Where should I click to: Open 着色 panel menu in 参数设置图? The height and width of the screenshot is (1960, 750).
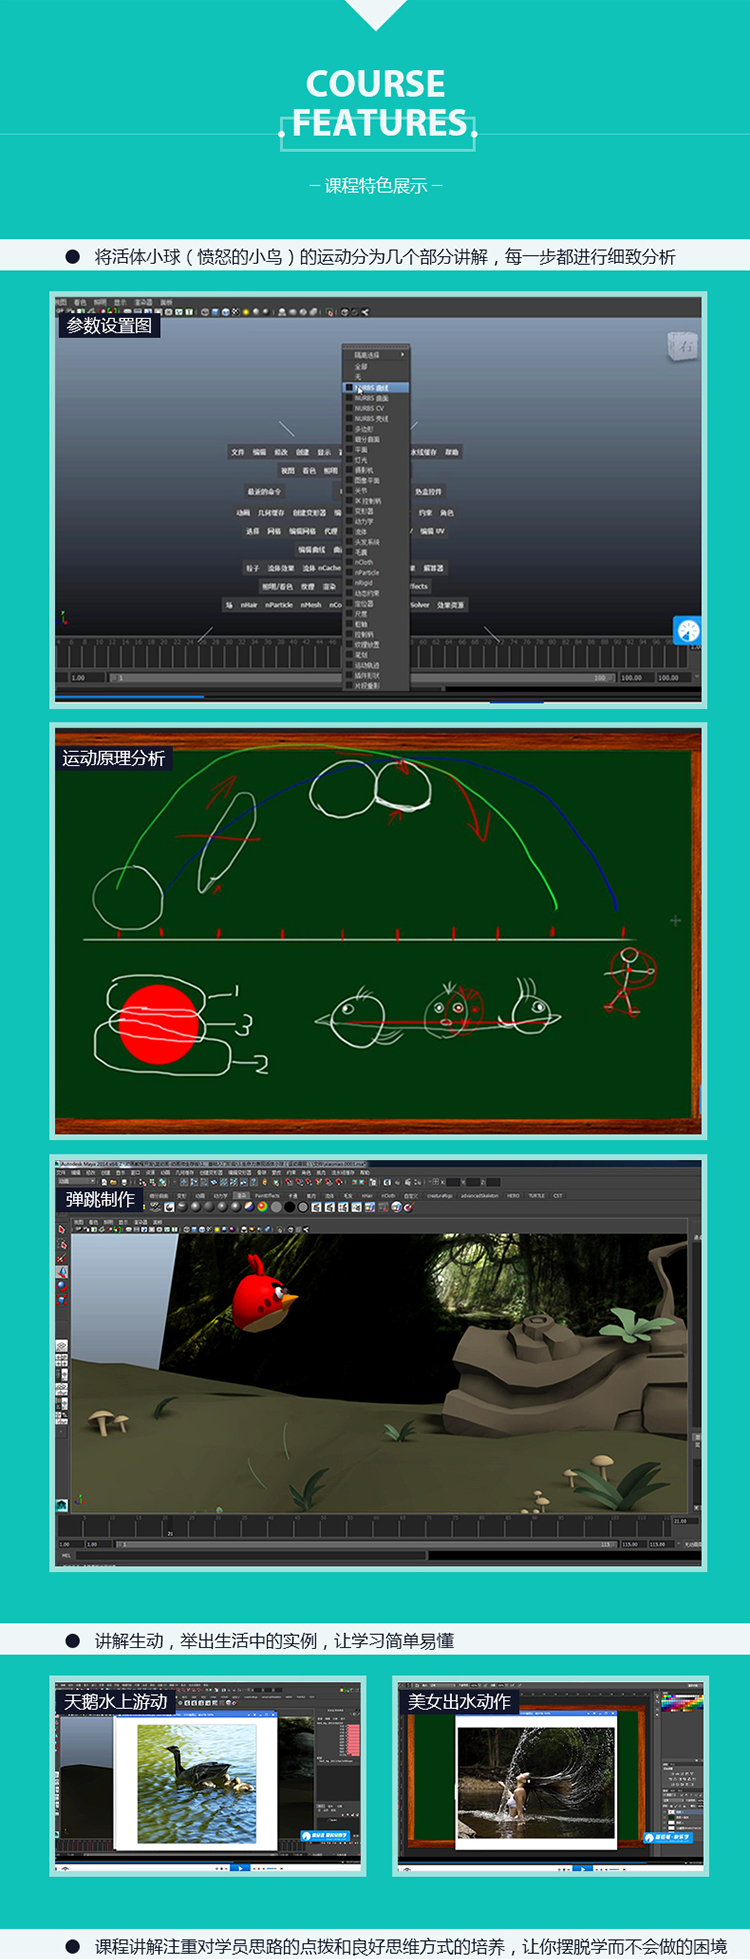pos(79,302)
